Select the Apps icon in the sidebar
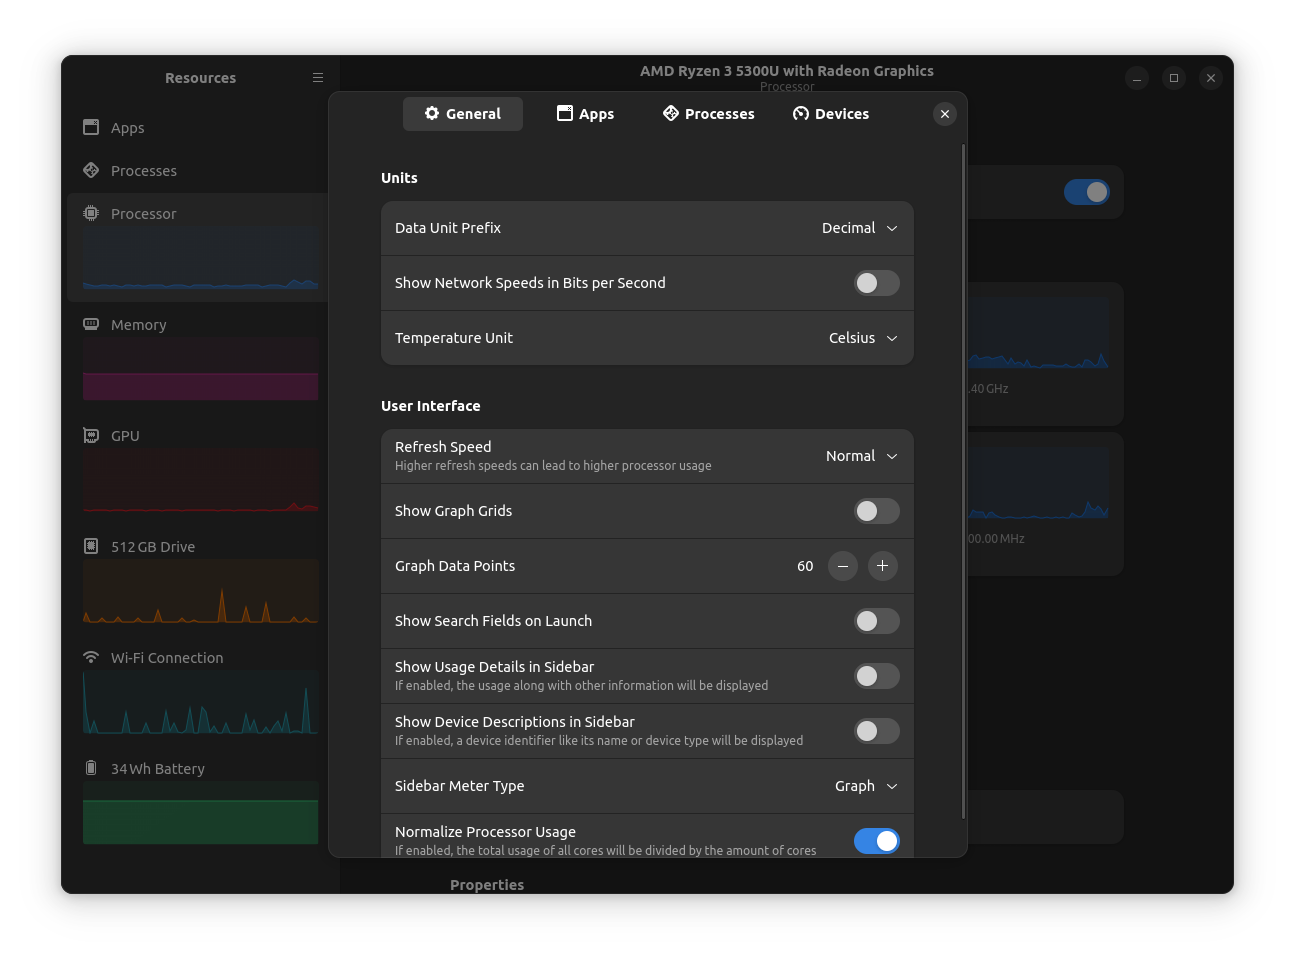The width and height of the screenshot is (1295, 961). tap(91, 128)
